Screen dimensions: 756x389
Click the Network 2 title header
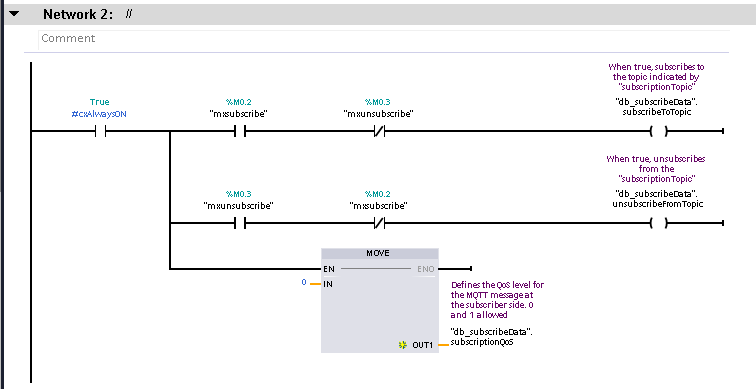tap(78, 14)
